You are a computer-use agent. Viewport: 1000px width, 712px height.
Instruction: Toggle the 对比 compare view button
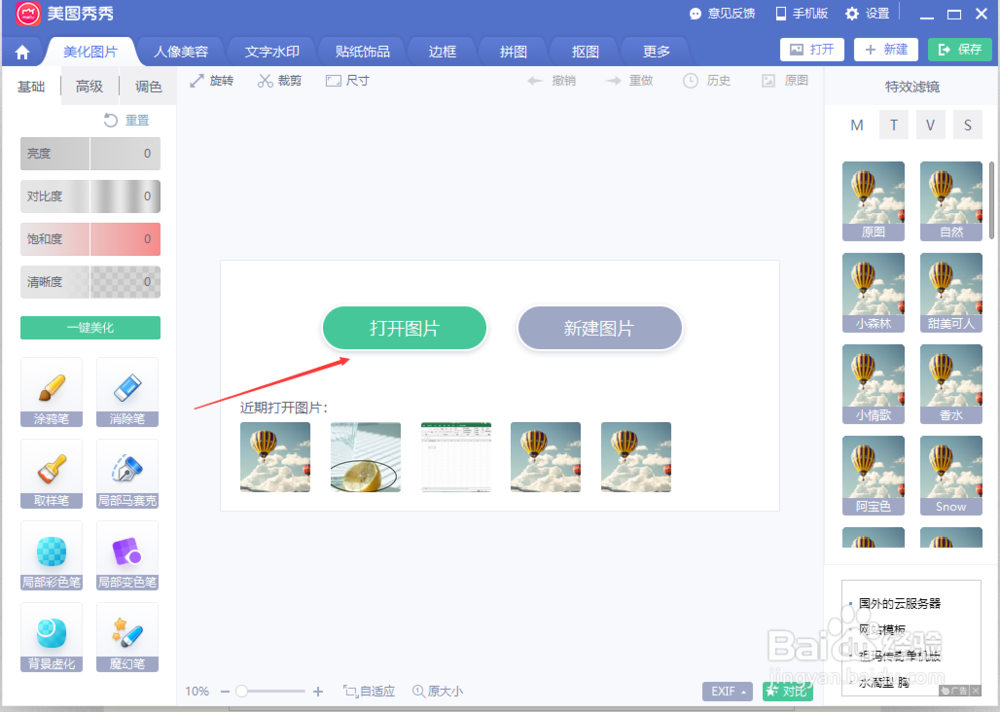[x=787, y=691]
